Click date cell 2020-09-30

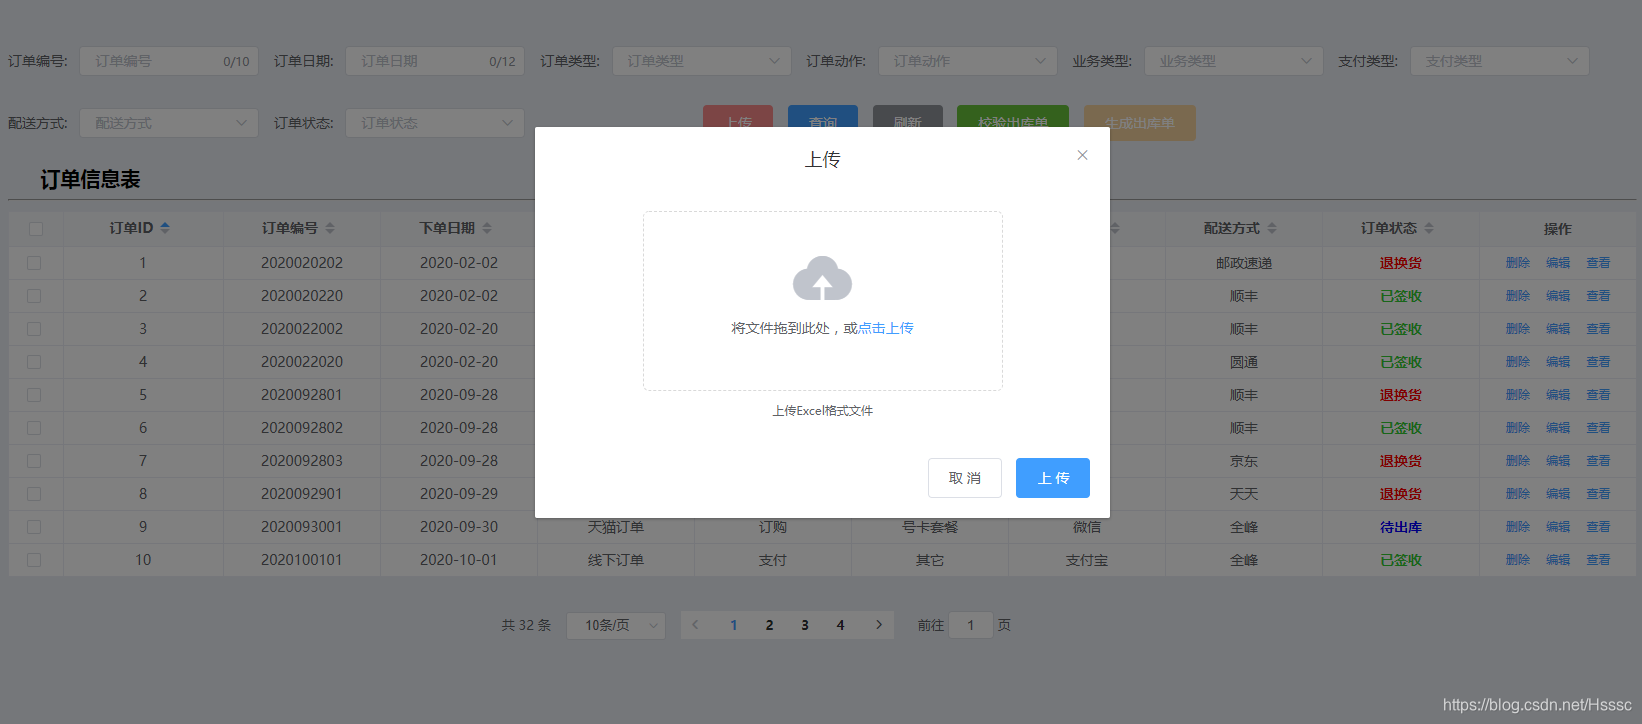459,527
